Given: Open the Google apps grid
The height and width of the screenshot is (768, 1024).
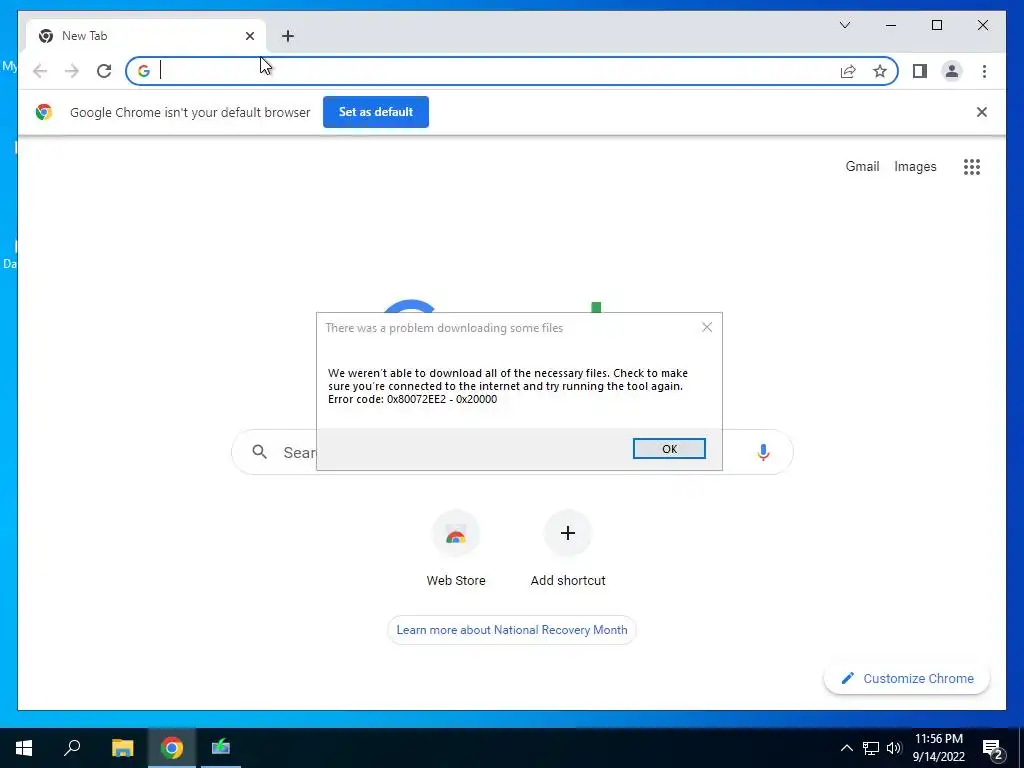Looking at the screenshot, I should point(972,167).
